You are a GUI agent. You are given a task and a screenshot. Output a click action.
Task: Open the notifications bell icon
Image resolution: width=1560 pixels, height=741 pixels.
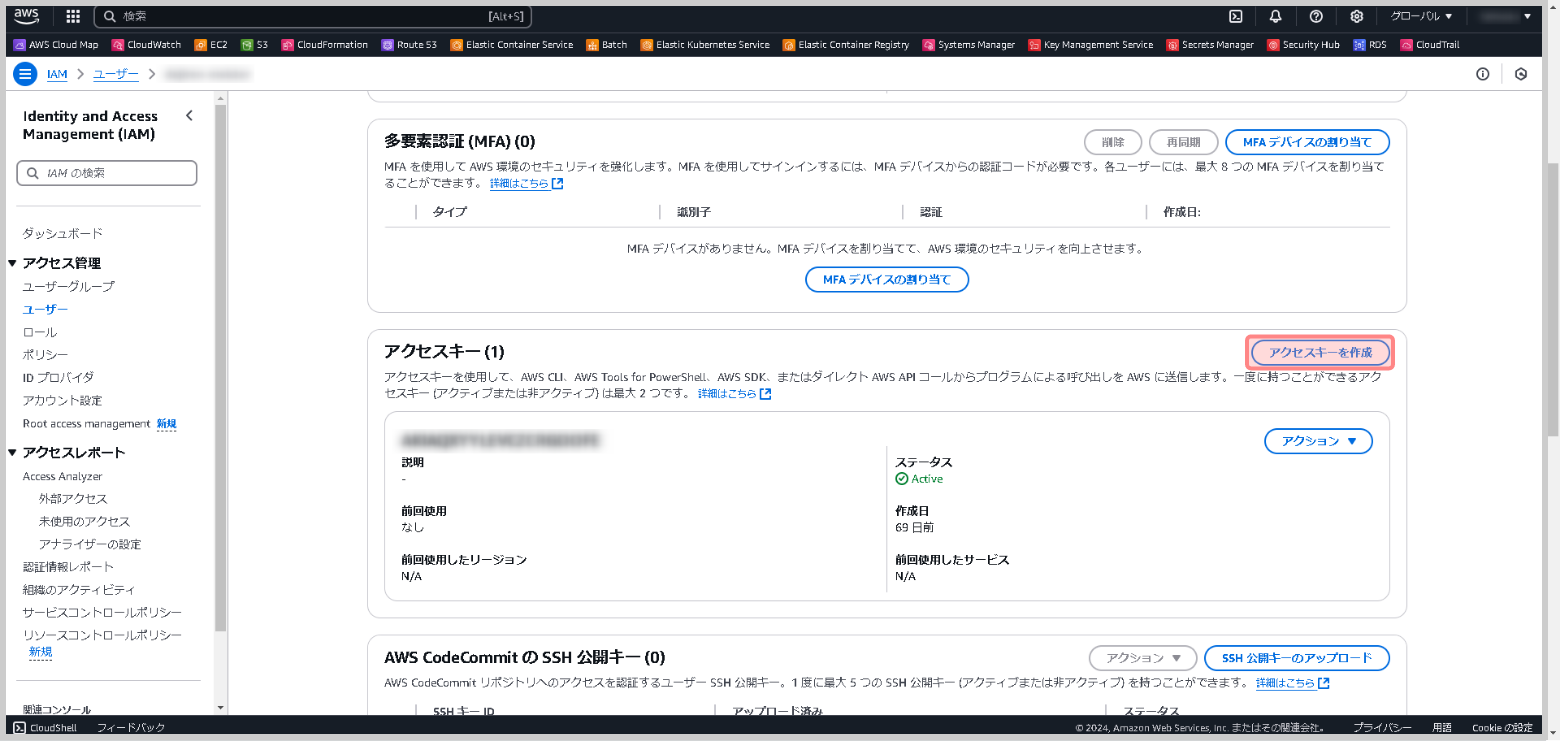point(1276,16)
